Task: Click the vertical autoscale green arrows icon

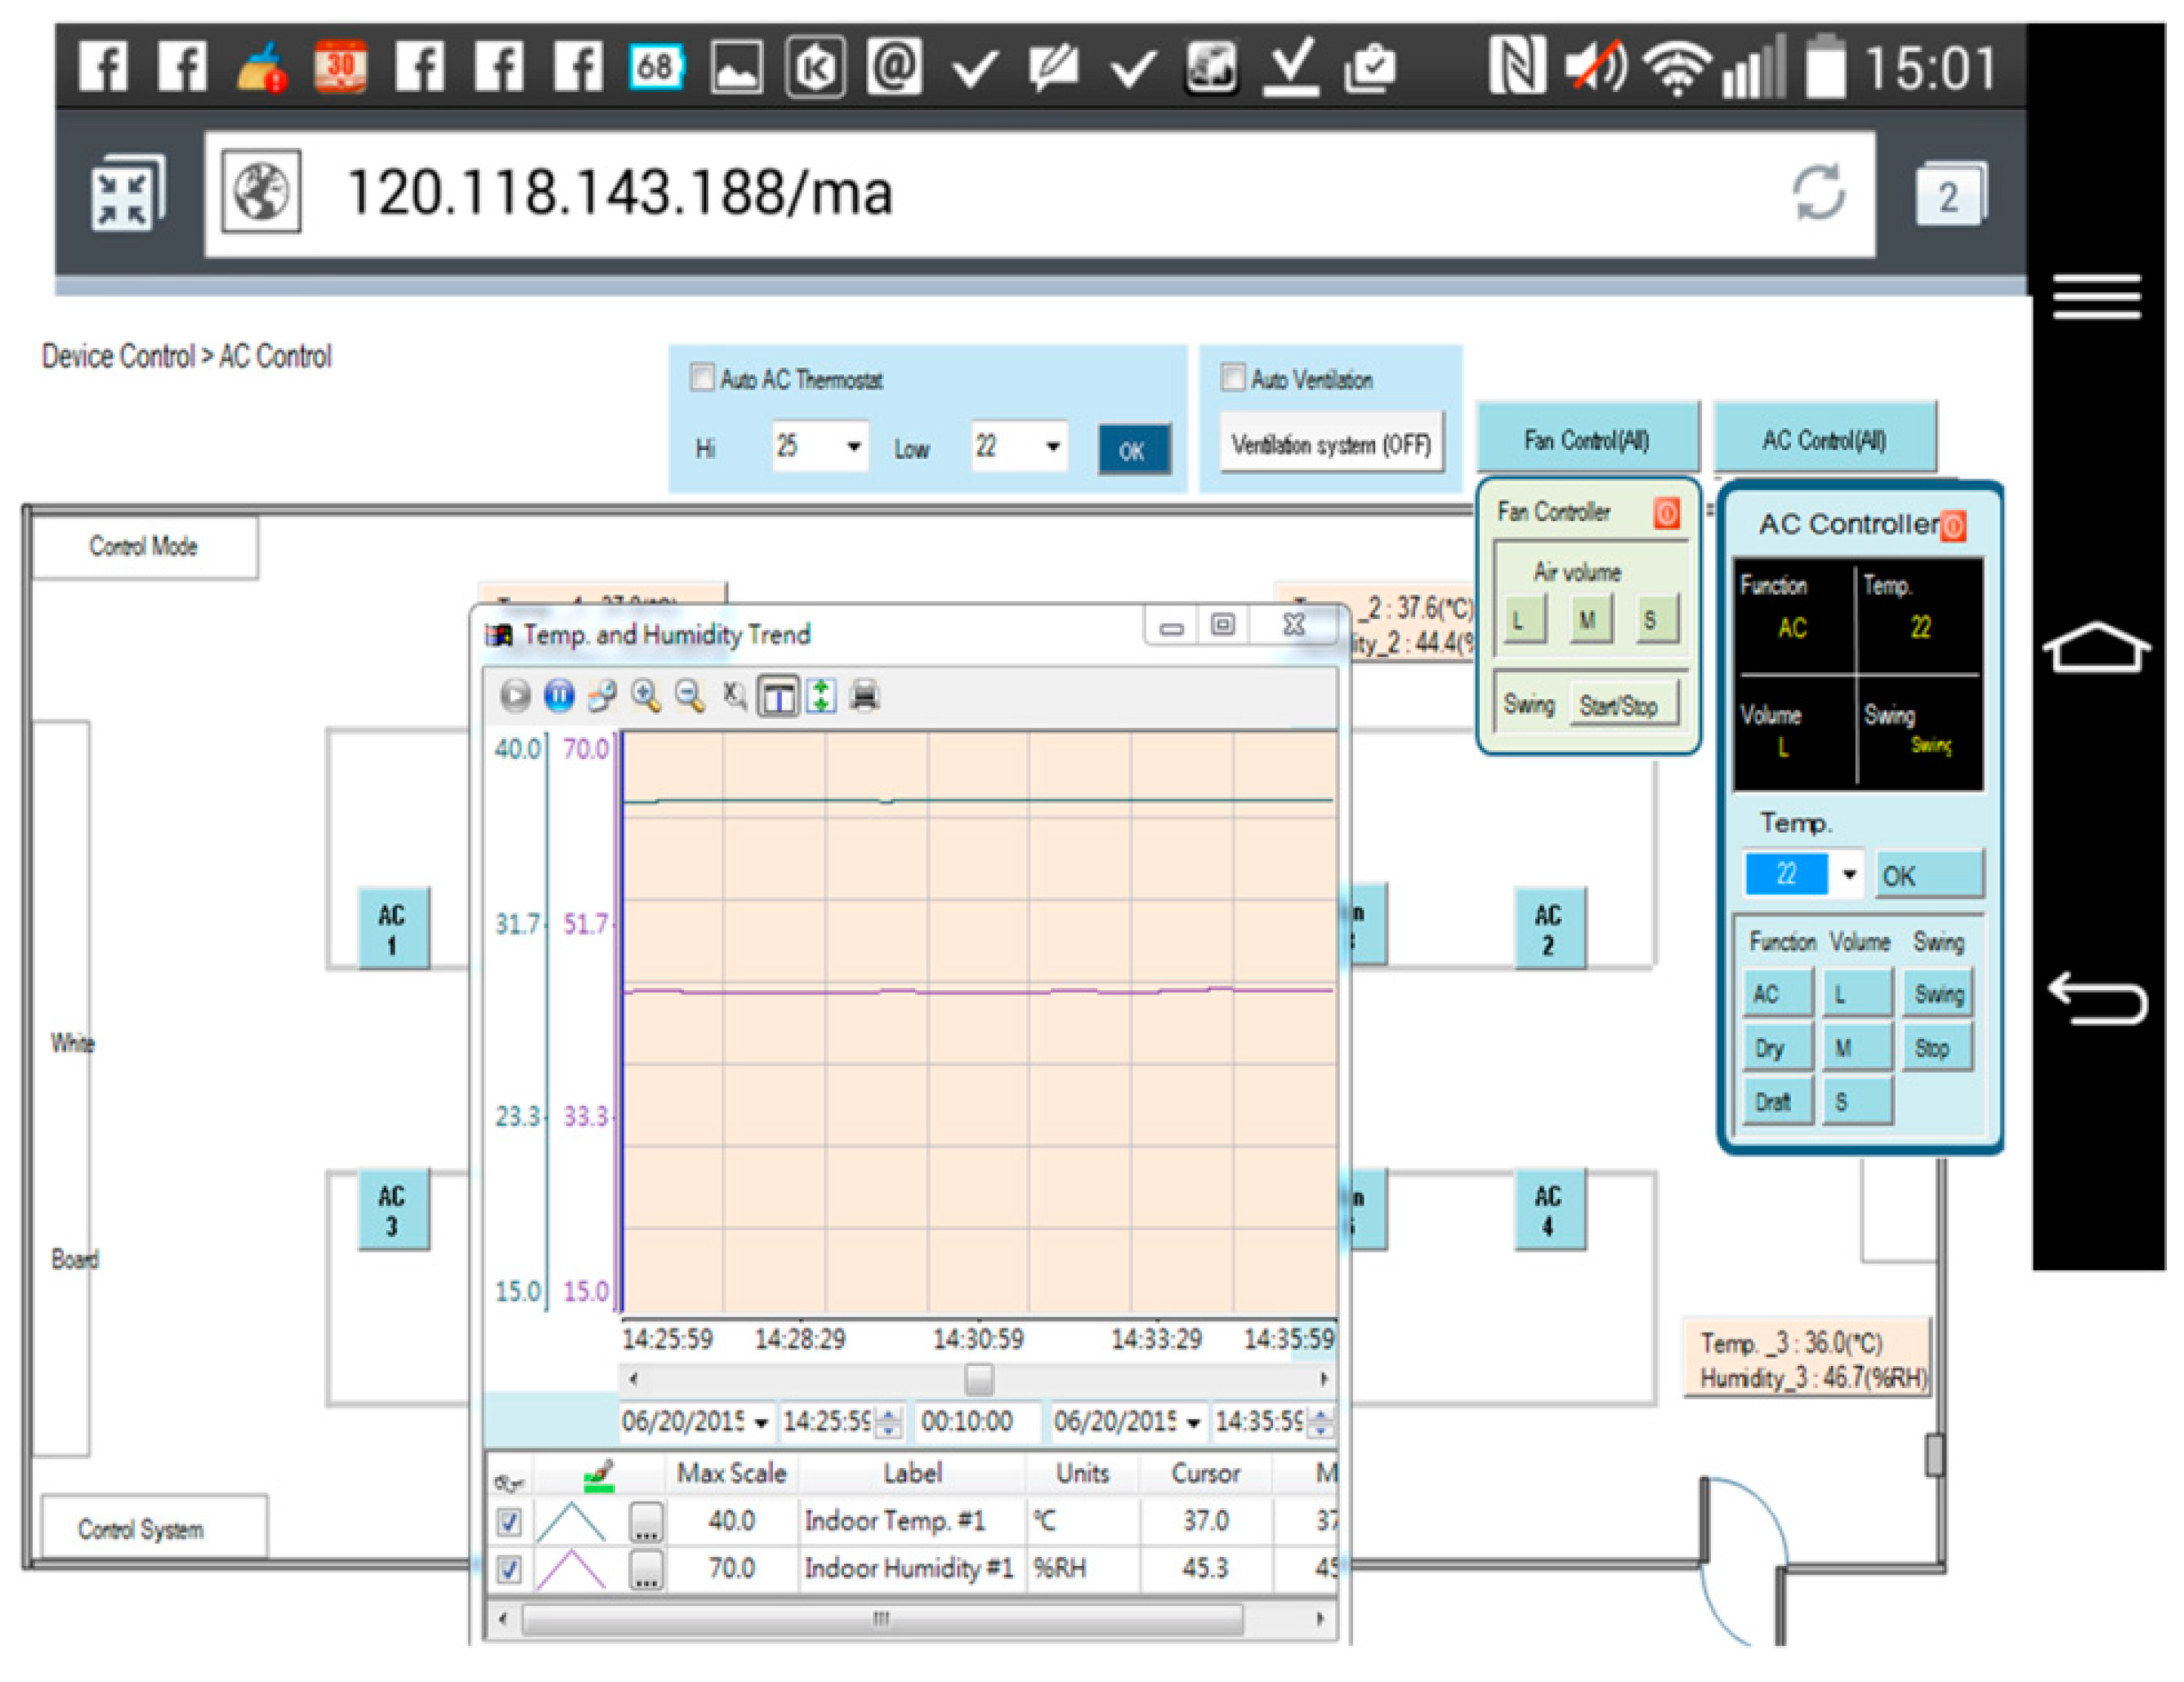Action: tap(821, 696)
